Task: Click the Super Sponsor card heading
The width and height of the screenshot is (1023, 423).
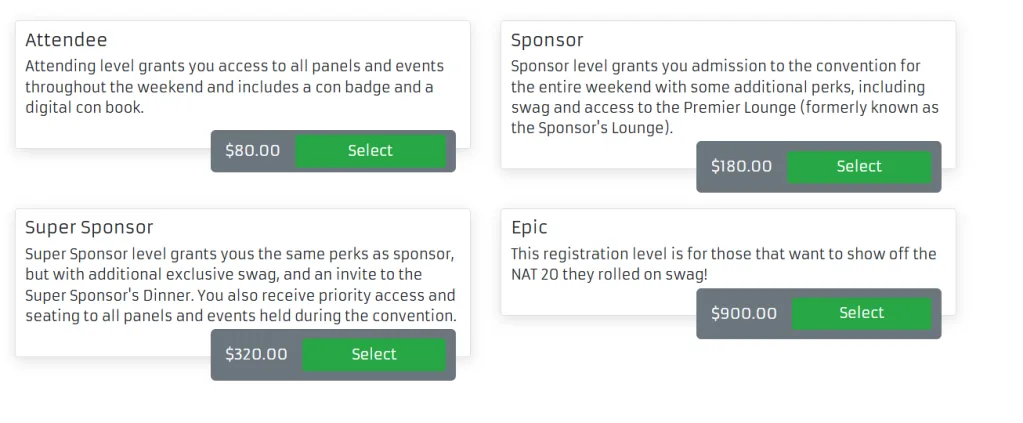Action: coord(89,228)
